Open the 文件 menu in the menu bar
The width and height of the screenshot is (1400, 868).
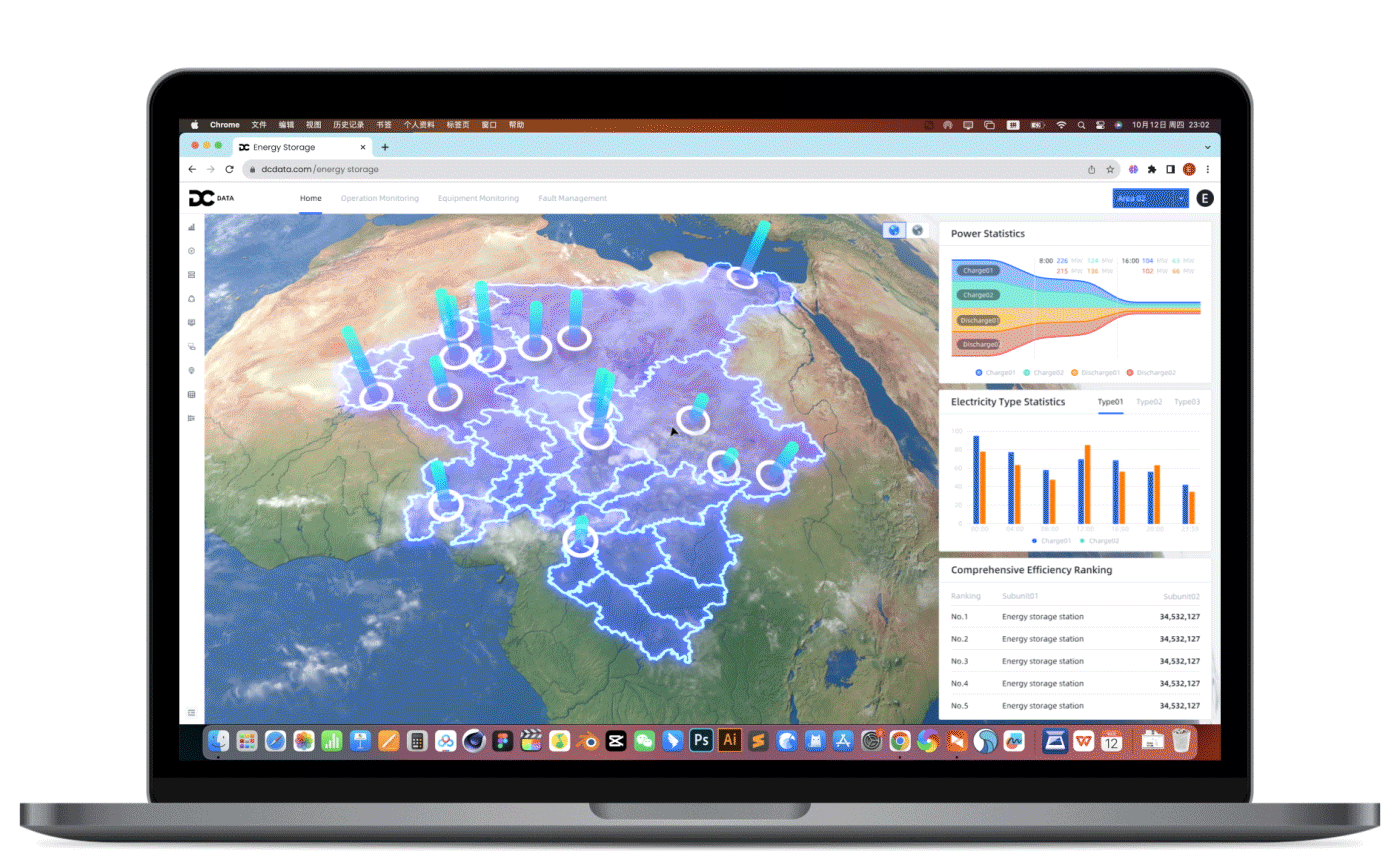259,125
